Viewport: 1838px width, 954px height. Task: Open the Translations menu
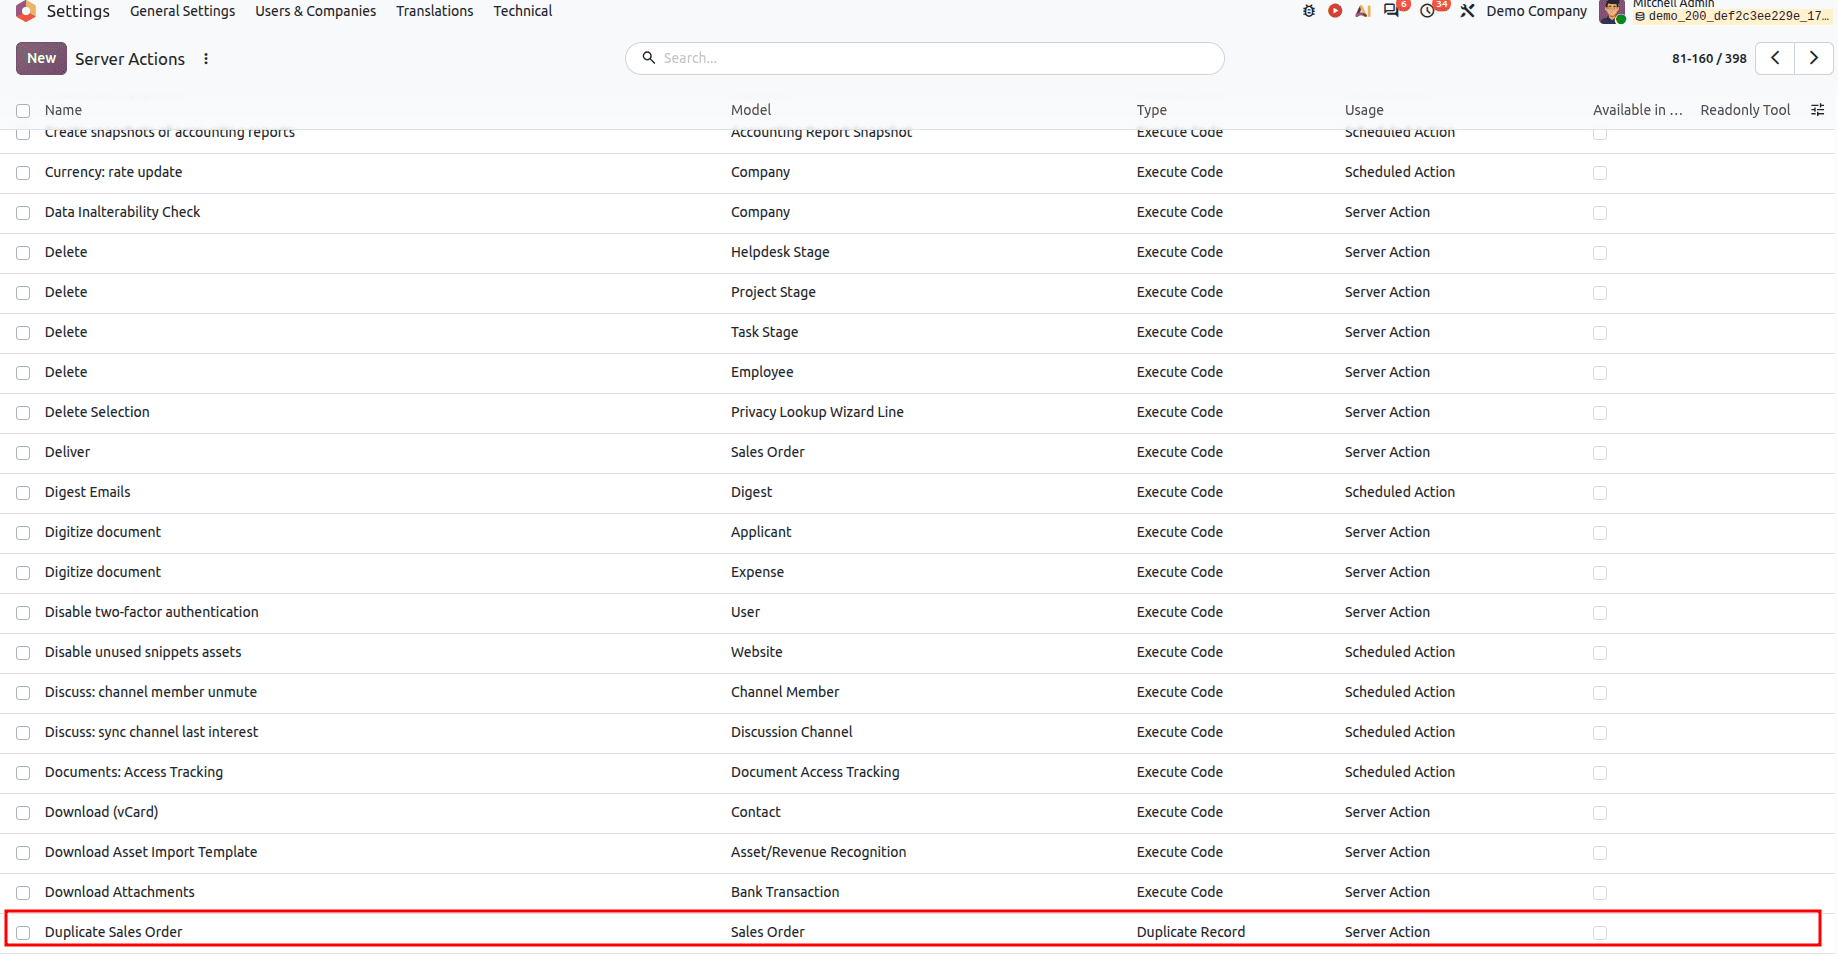(435, 11)
